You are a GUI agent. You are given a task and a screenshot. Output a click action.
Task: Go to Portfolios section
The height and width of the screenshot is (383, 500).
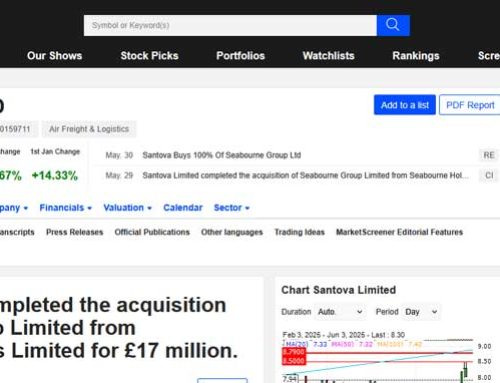(240, 56)
